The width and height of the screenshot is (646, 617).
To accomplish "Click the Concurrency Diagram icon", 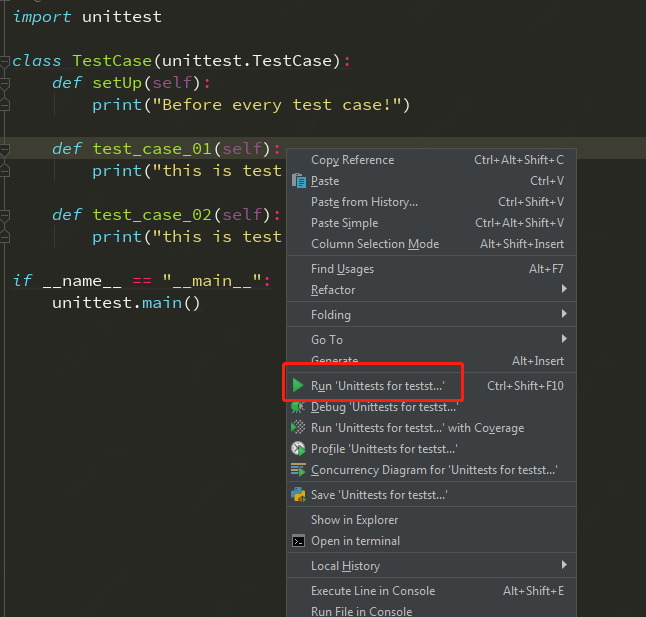I will [298, 470].
